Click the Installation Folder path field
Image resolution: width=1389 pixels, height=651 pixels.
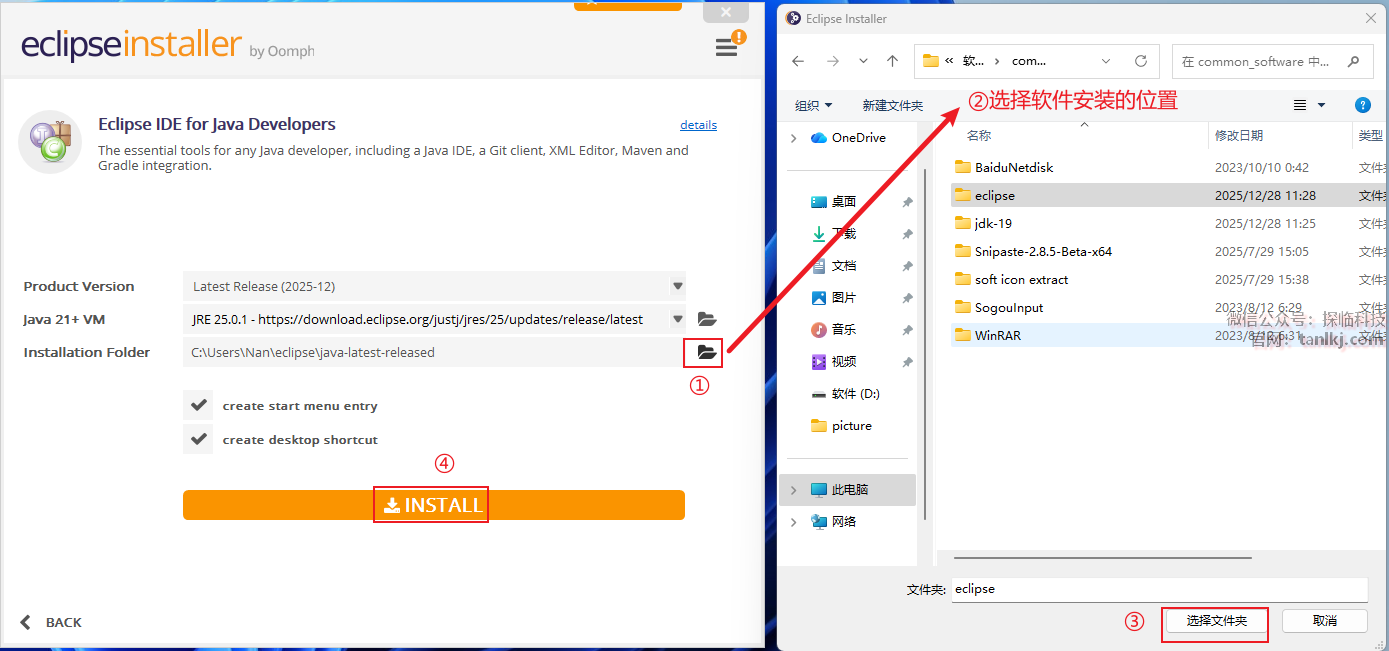click(431, 352)
